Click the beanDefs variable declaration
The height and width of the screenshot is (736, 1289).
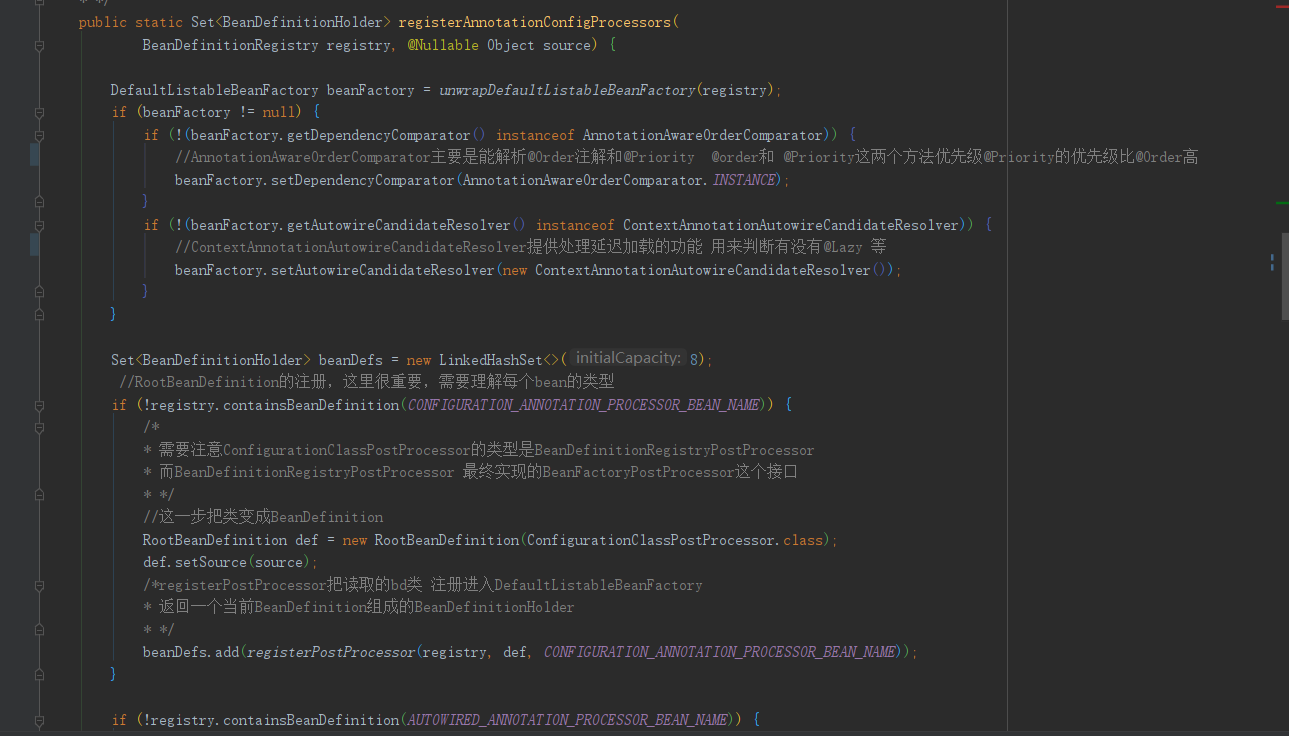[351, 360]
